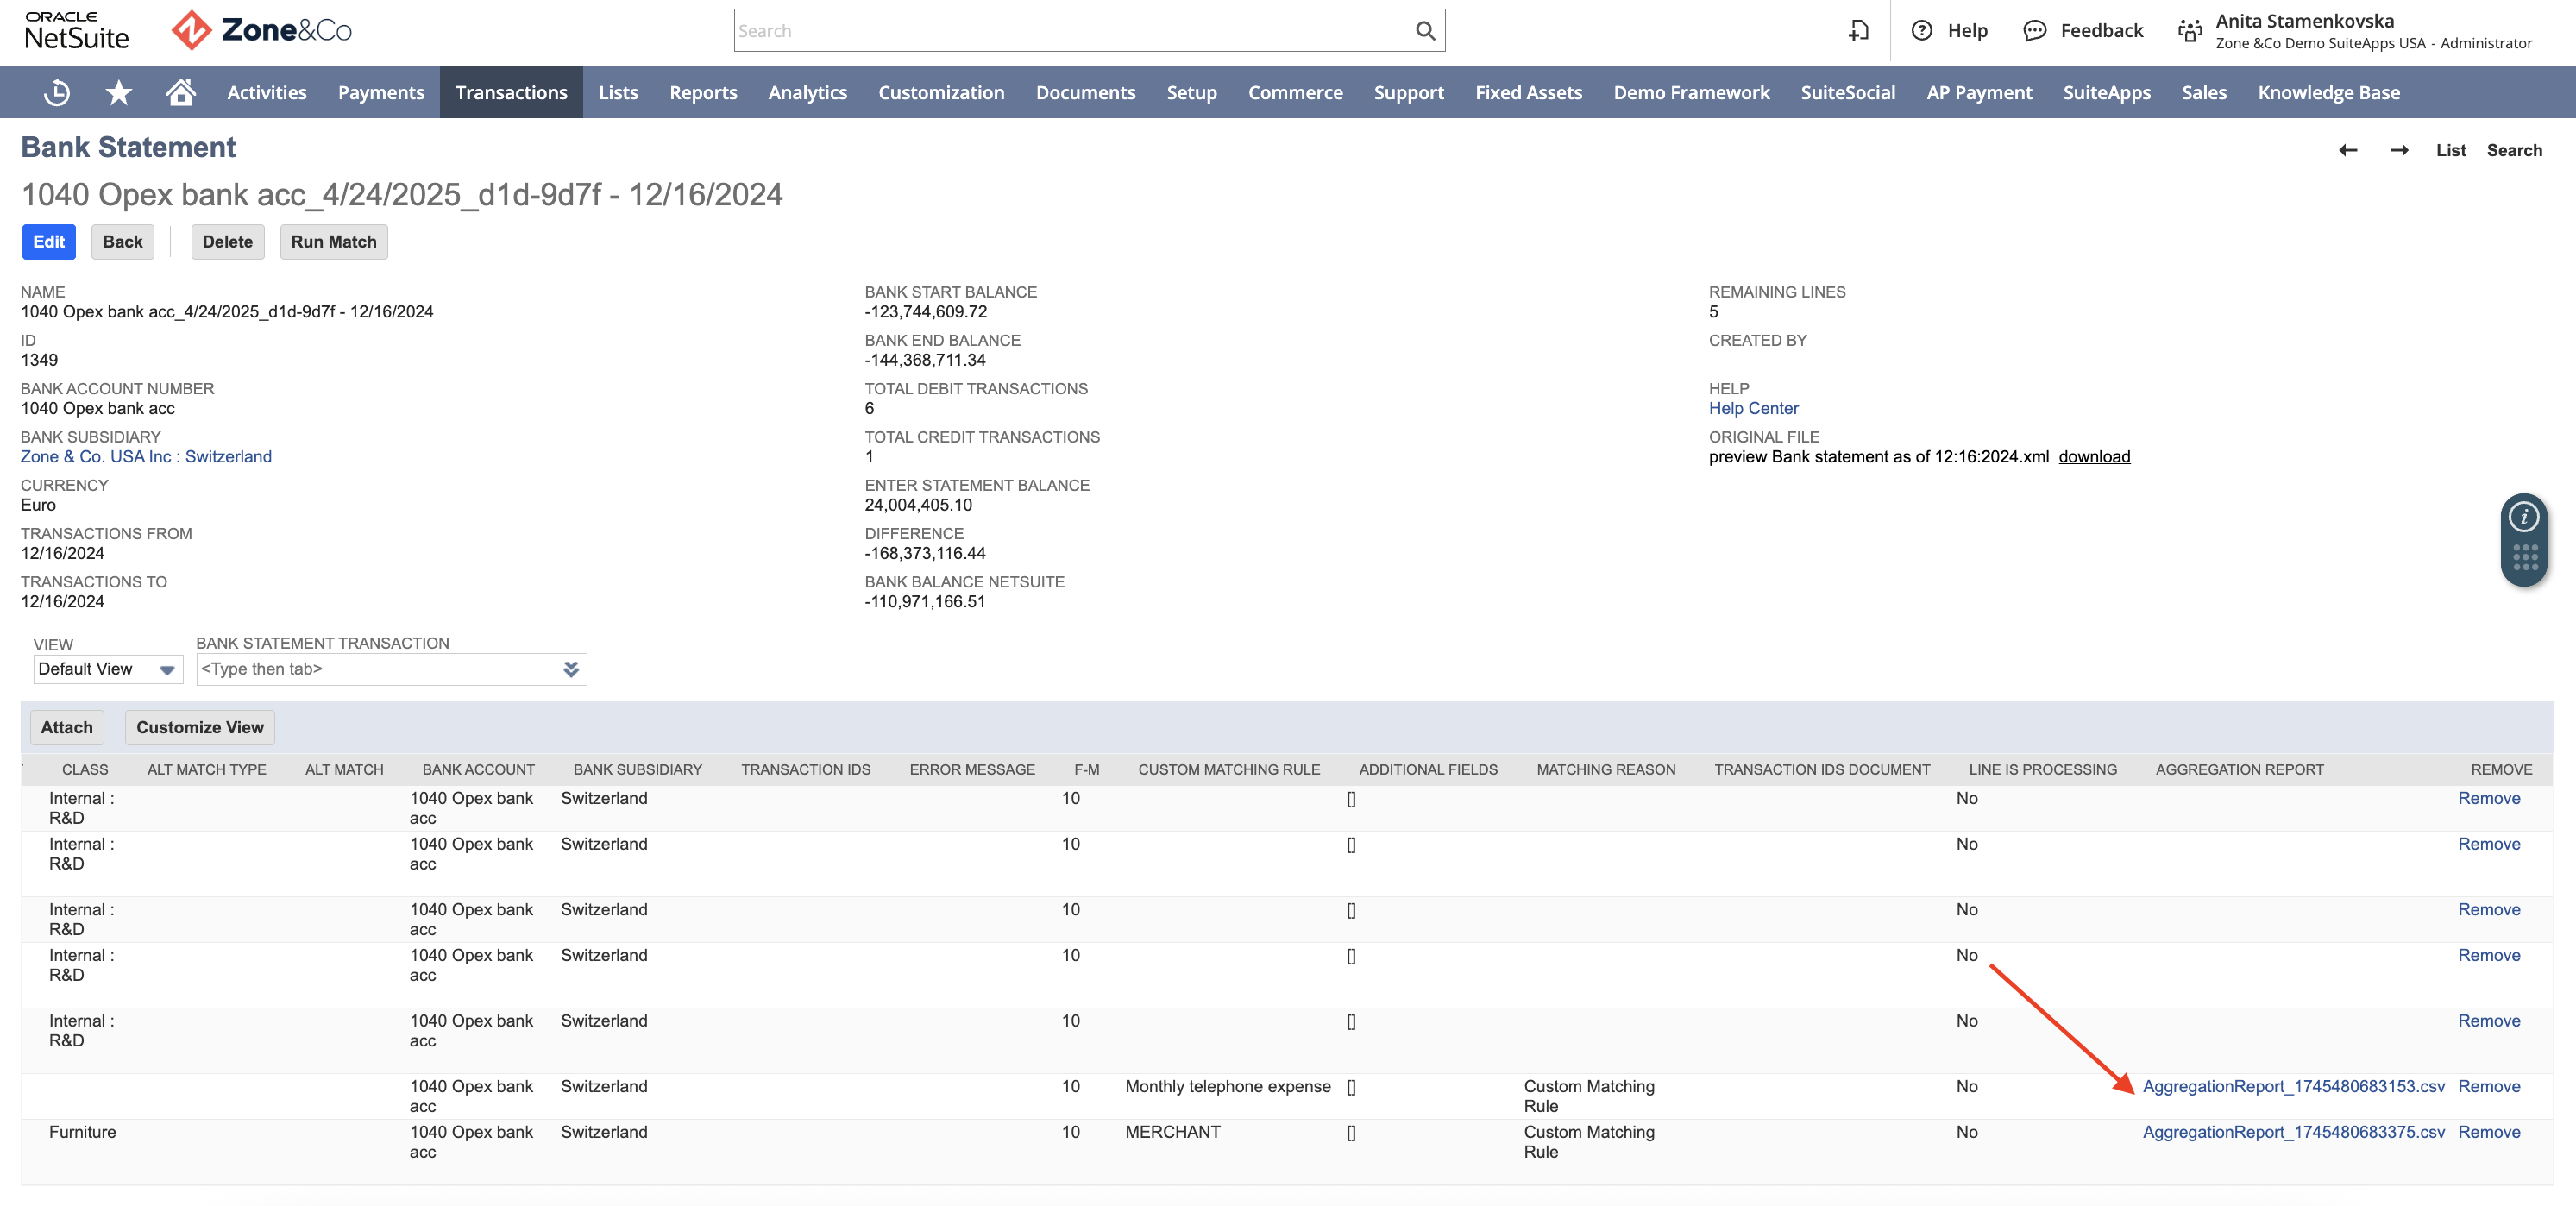Click the floating grid dots icon

coord(2524,557)
